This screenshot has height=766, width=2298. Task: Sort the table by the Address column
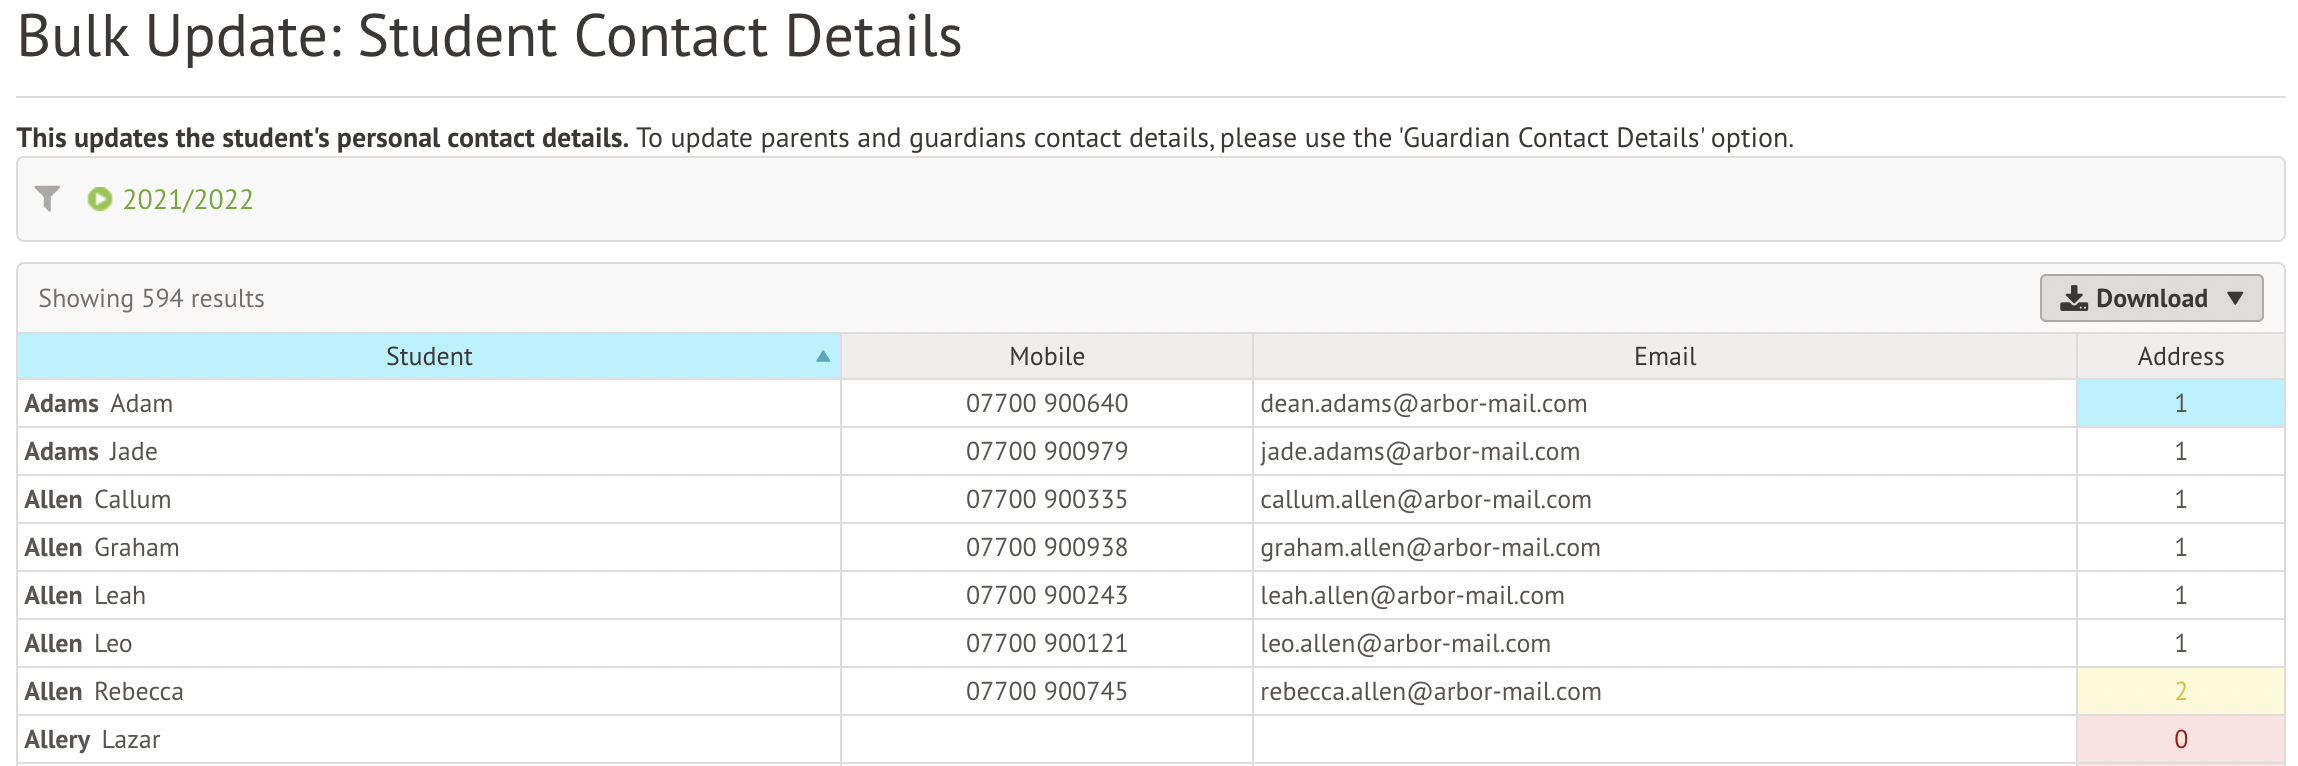pos(2181,355)
